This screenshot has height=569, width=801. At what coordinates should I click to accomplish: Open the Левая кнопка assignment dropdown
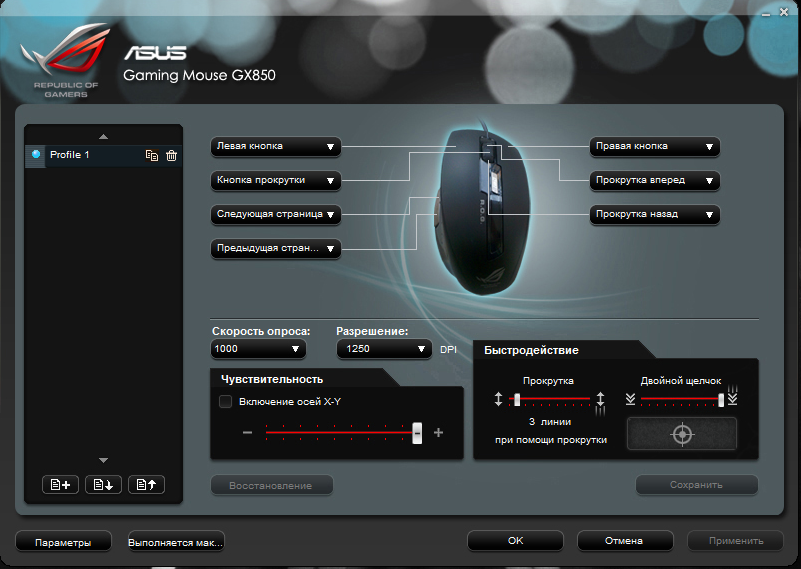[x=276, y=147]
